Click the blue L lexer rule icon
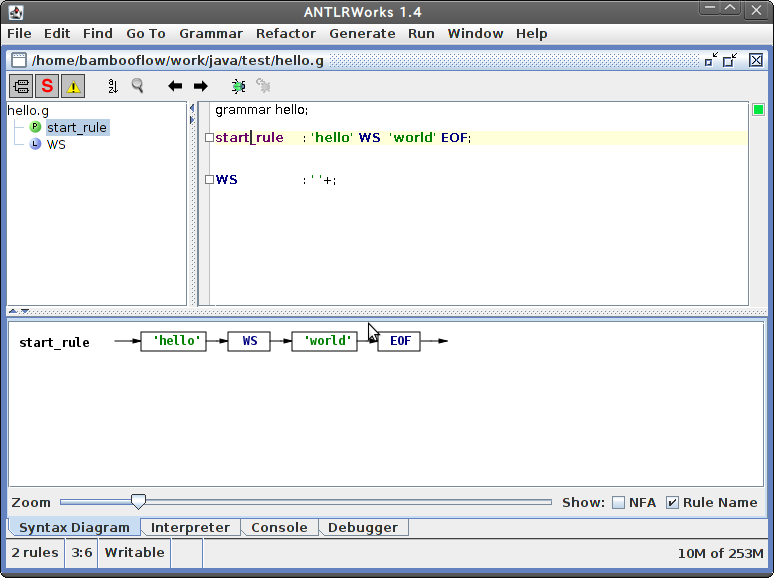The width and height of the screenshot is (774, 578). click(x=35, y=144)
